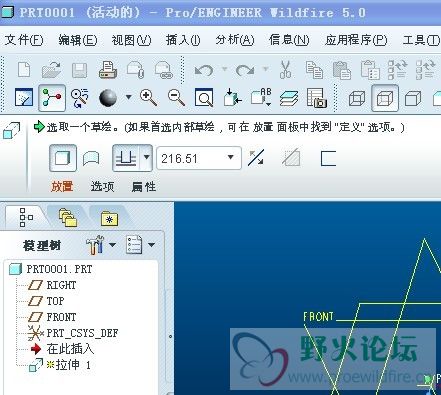The height and width of the screenshot is (395, 441).
Task: Click the blind depth option icon
Action: pyautogui.click(x=126, y=158)
